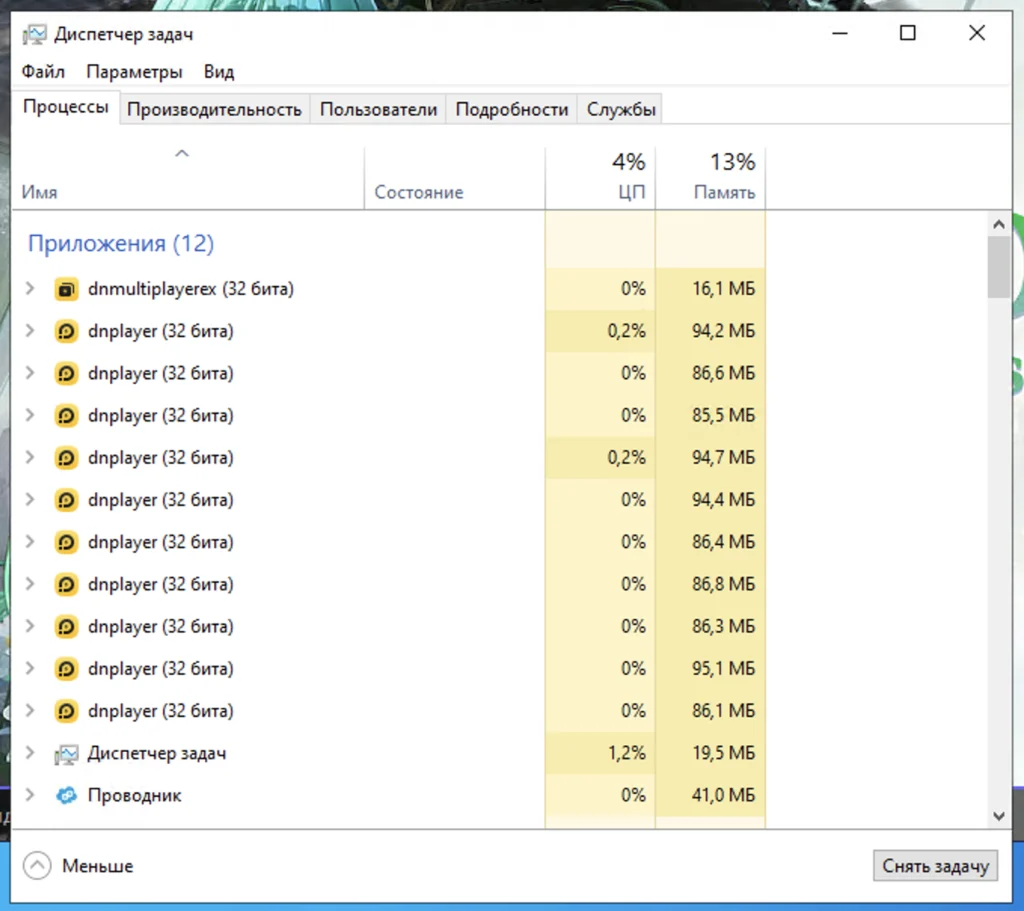The height and width of the screenshot is (911, 1024).
Task: Expand the dnplayer row using 94,4 МБ
Action: tap(29, 500)
